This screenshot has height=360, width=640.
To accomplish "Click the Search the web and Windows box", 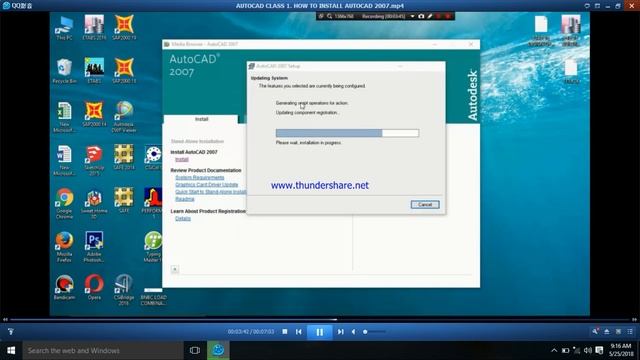I will point(103,350).
